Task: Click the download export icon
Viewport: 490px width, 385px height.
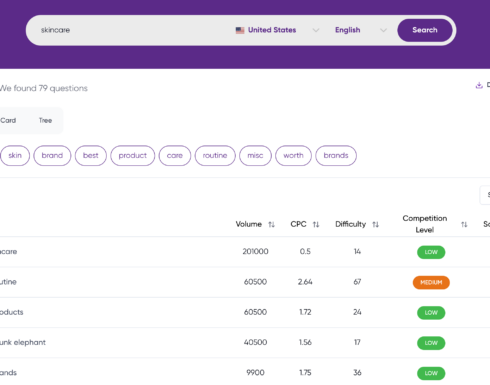Action: 479,85
